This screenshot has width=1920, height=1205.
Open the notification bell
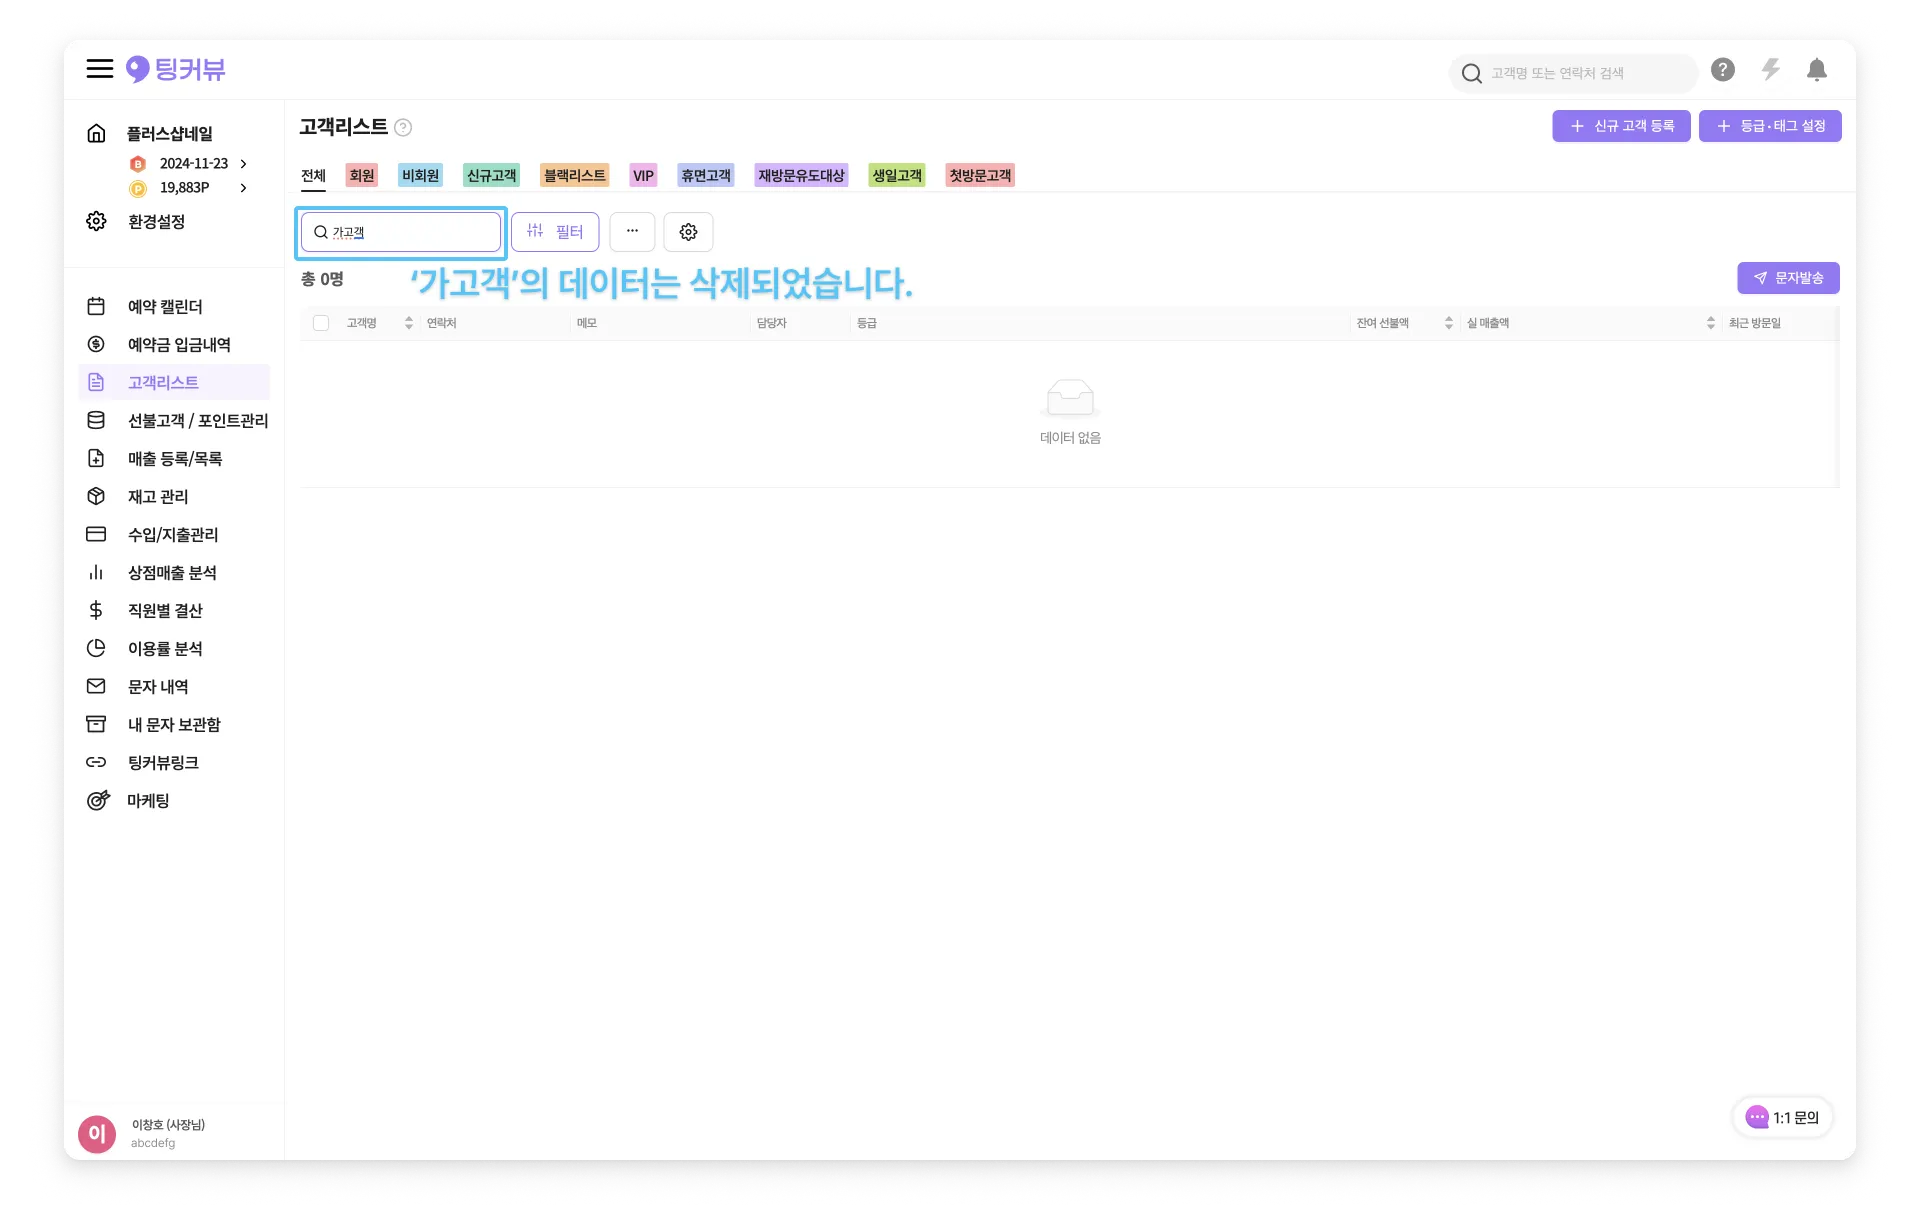point(1817,70)
